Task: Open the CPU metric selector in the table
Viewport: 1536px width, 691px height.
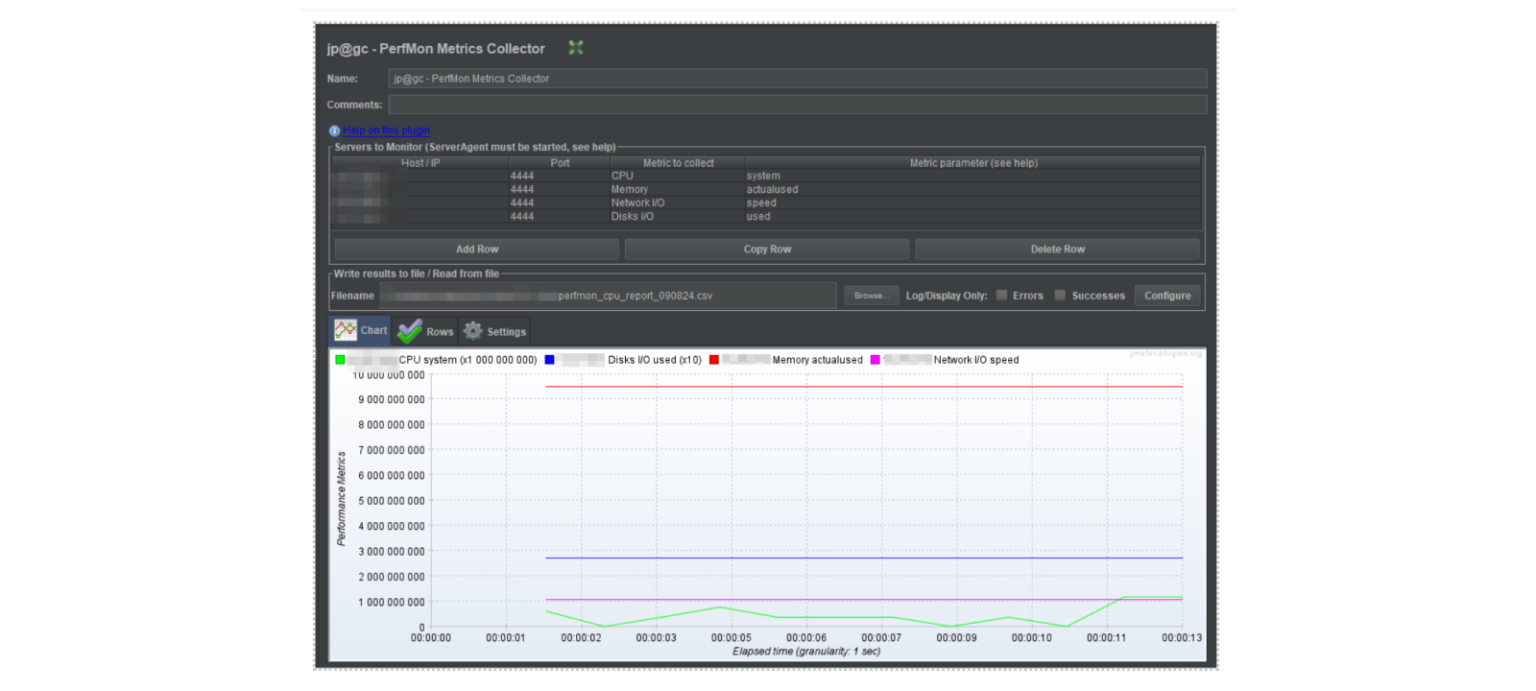Action: coord(678,175)
